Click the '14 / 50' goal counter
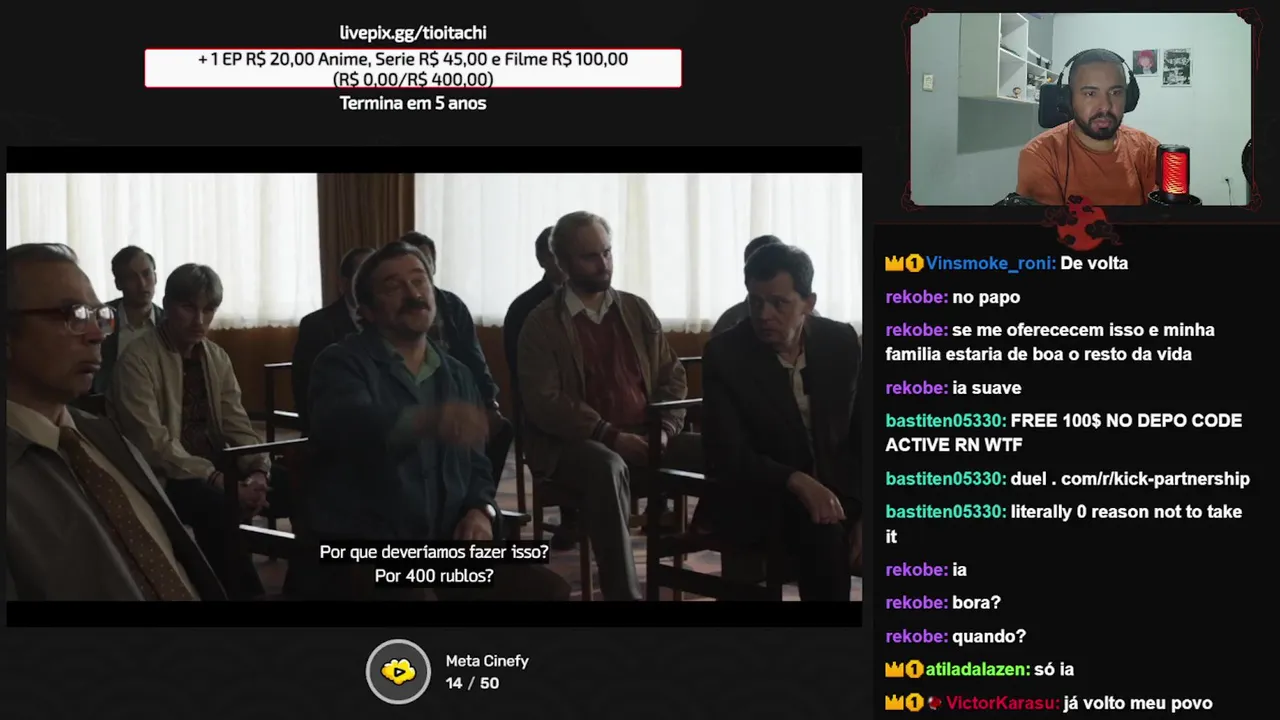This screenshot has width=1280, height=720. (472, 683)
